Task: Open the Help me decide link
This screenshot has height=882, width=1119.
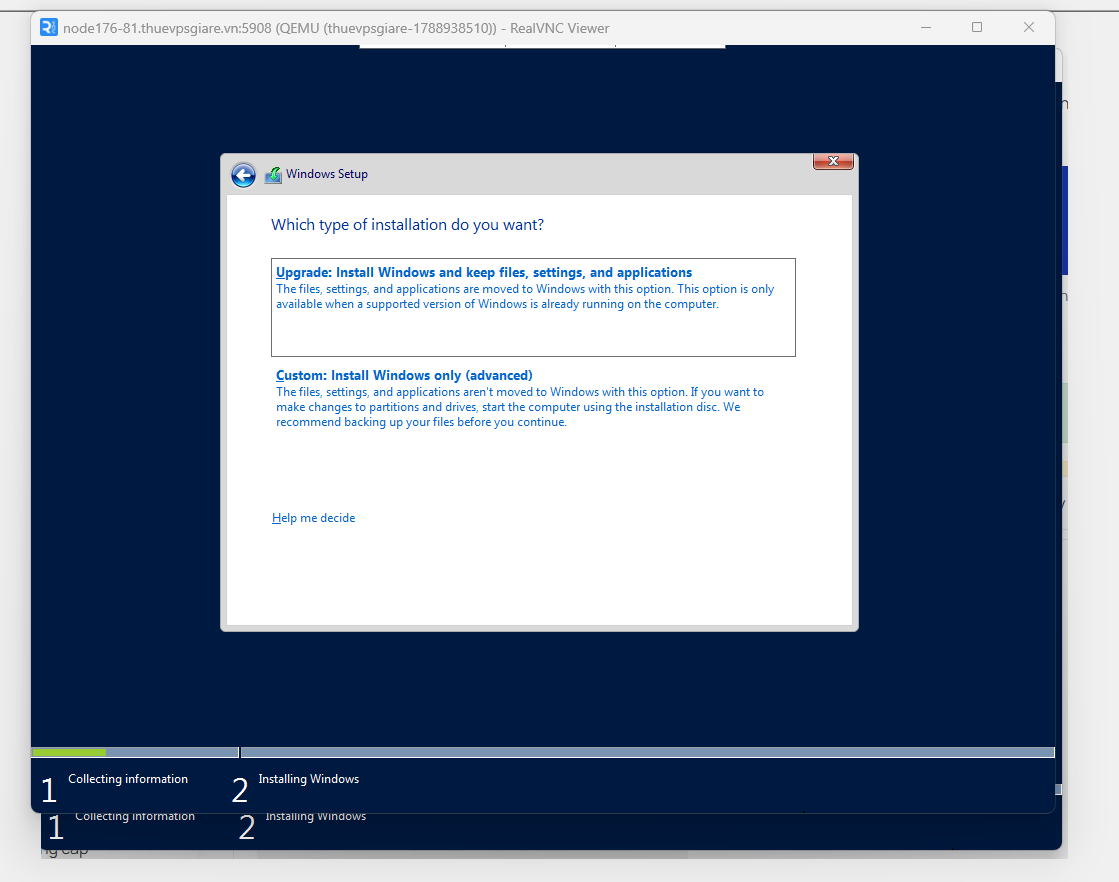Action: tap(313, 518)
